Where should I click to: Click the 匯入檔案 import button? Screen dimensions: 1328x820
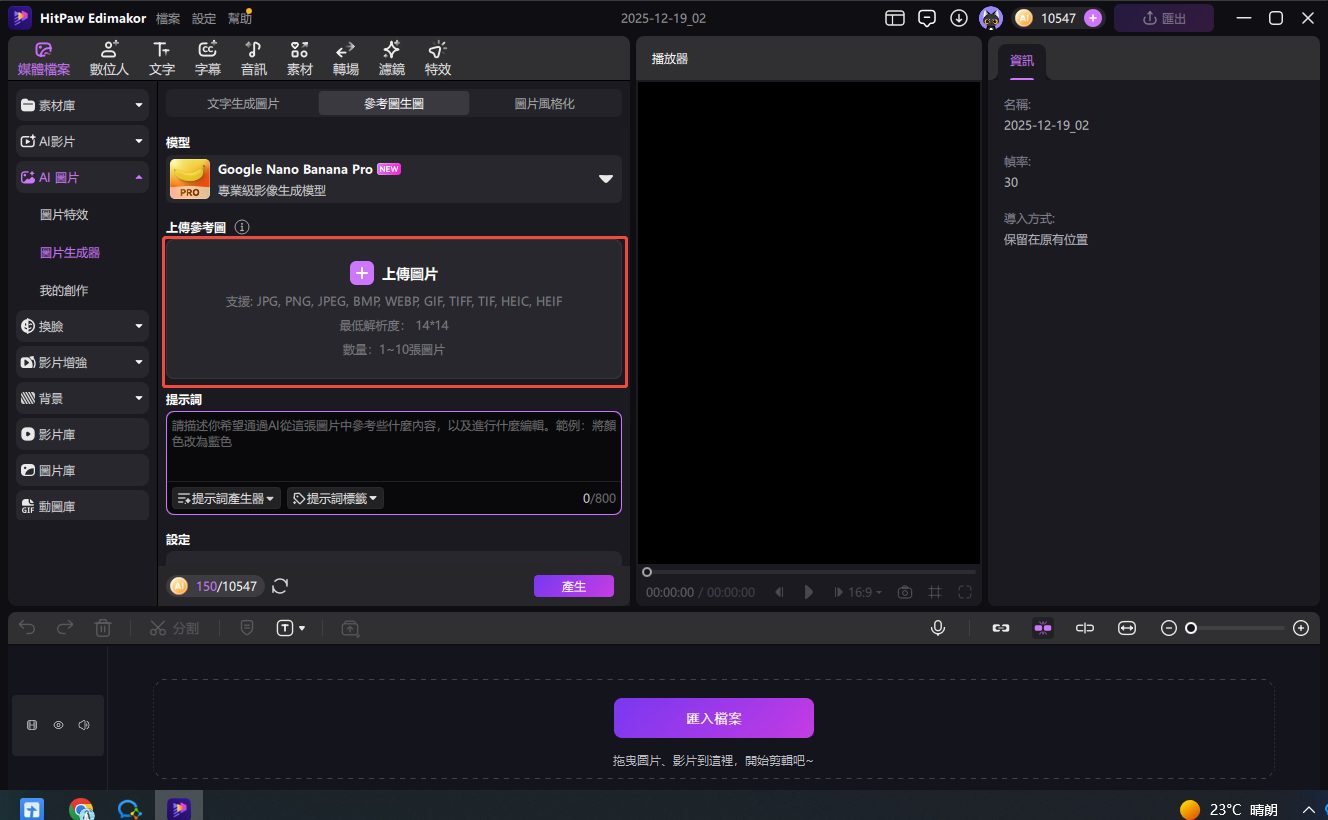tap(713, 717)
